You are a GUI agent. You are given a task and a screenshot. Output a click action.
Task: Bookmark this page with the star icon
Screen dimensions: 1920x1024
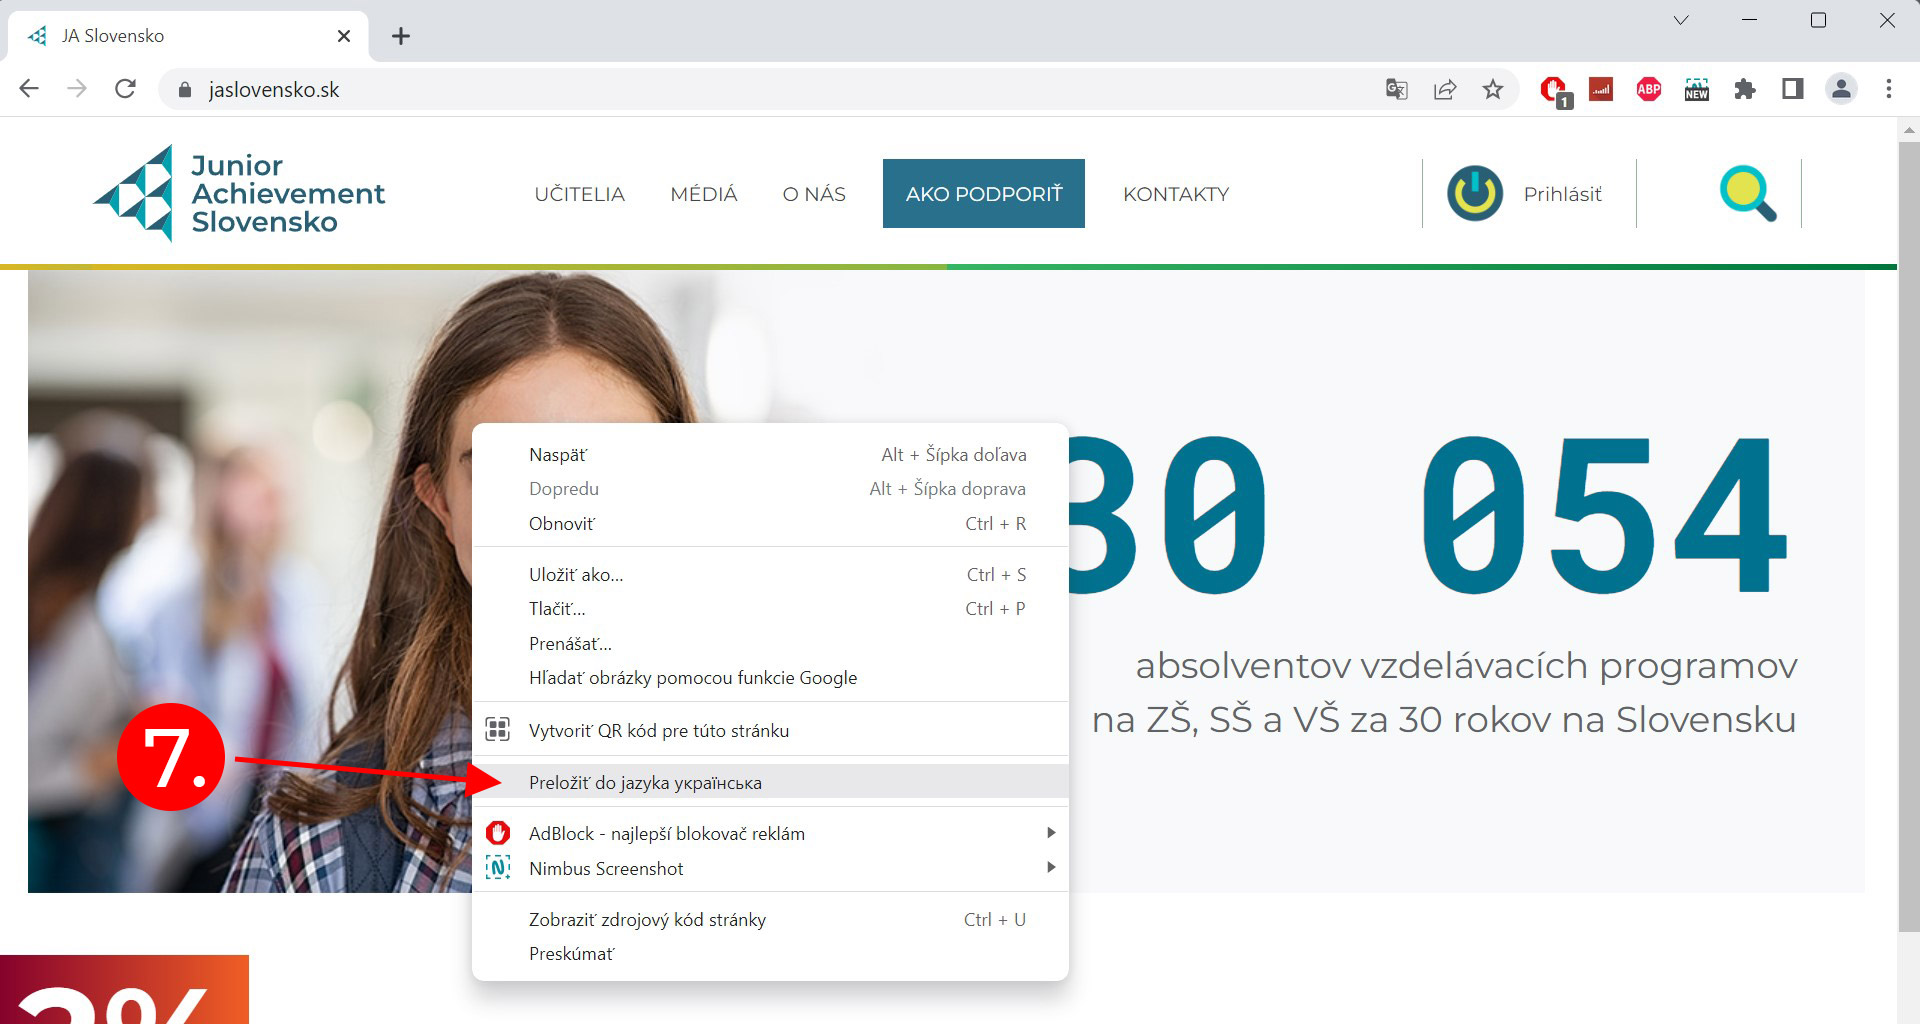pos(1494,89)
